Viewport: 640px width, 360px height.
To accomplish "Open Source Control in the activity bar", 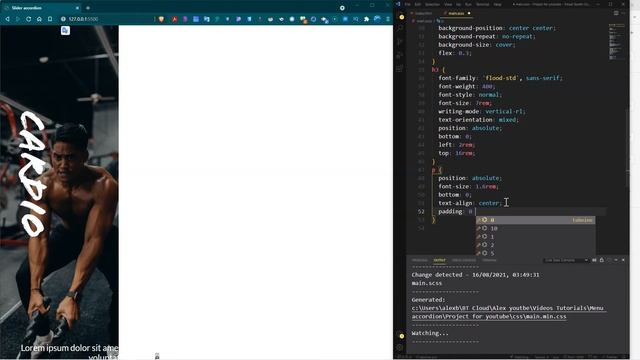I will (400, 42).
